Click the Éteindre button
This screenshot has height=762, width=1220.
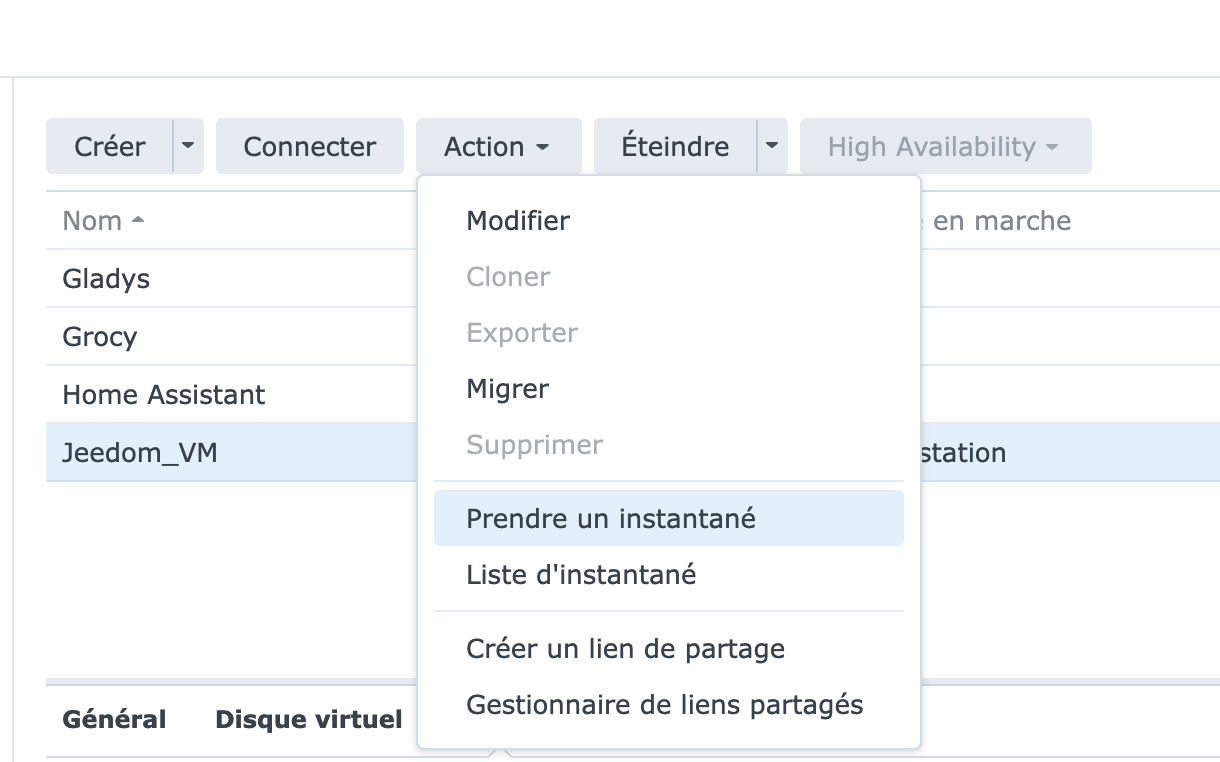click(x=675, y=147)
